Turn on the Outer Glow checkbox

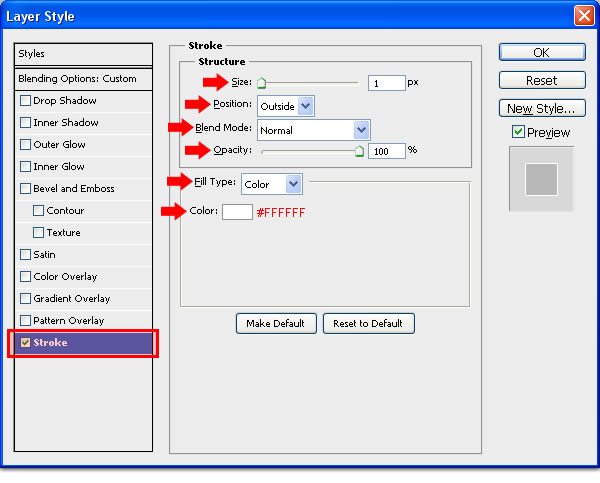coord(25,145)
